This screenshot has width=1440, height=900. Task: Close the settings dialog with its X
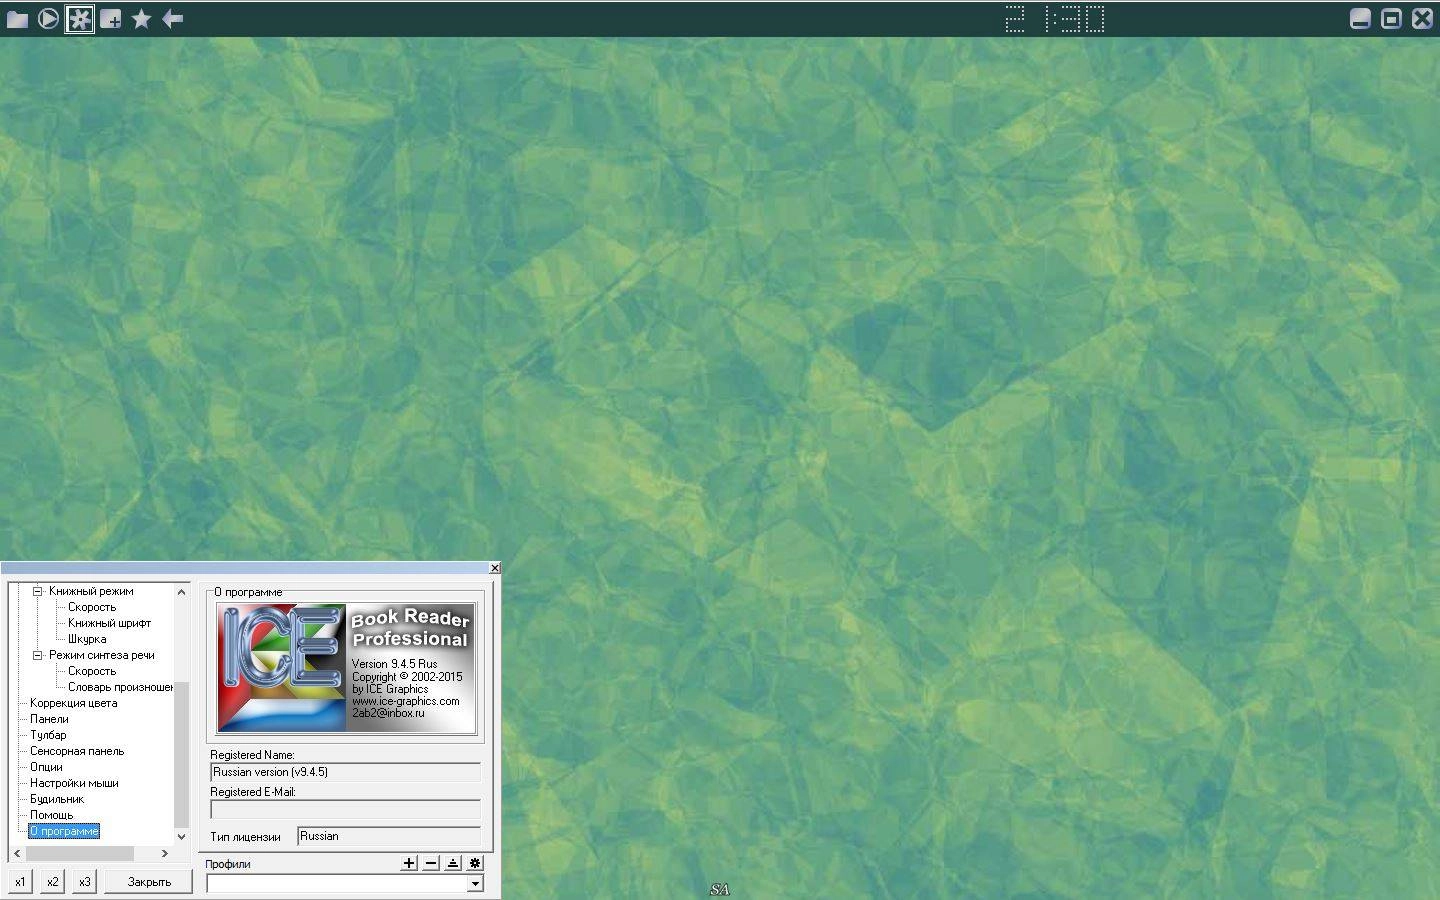point(494,568)
